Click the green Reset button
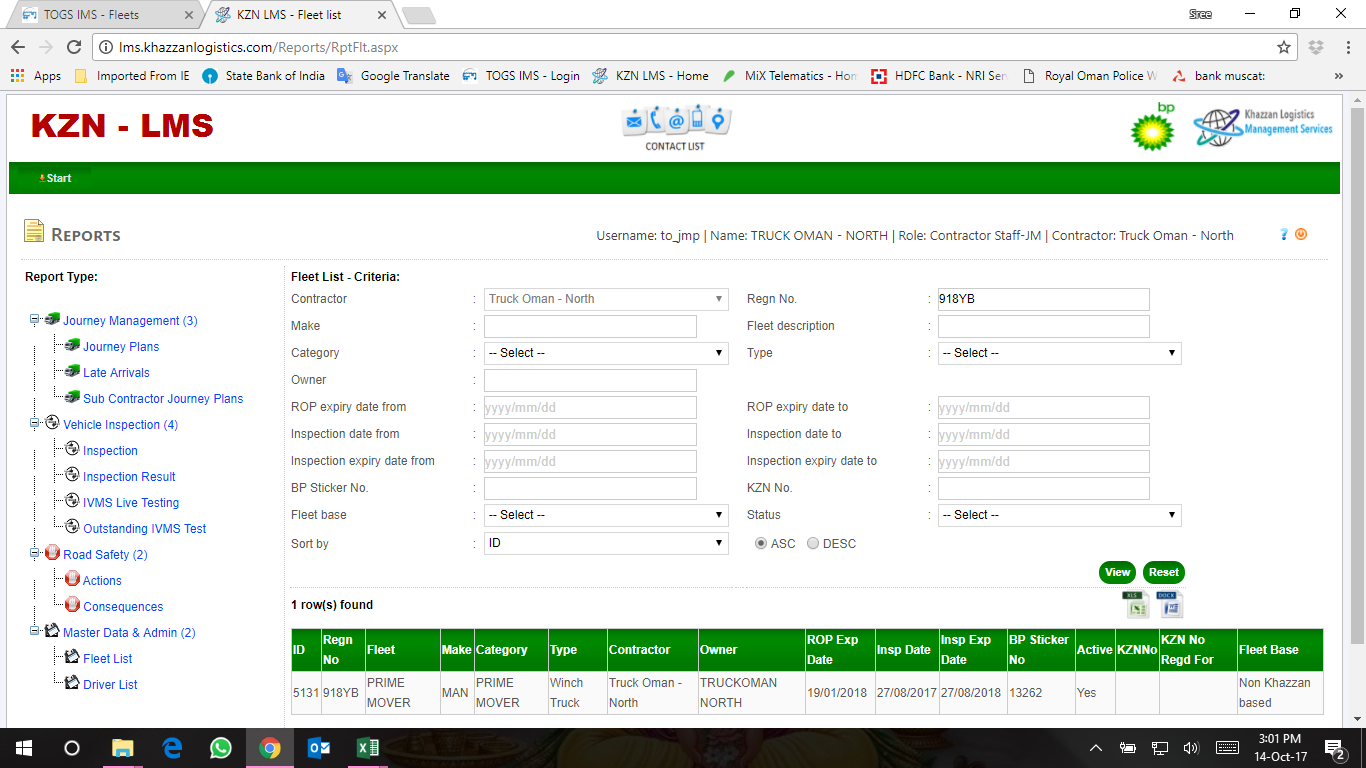Viewport: 1366px width, 768px height. [x=1163, y=573]
